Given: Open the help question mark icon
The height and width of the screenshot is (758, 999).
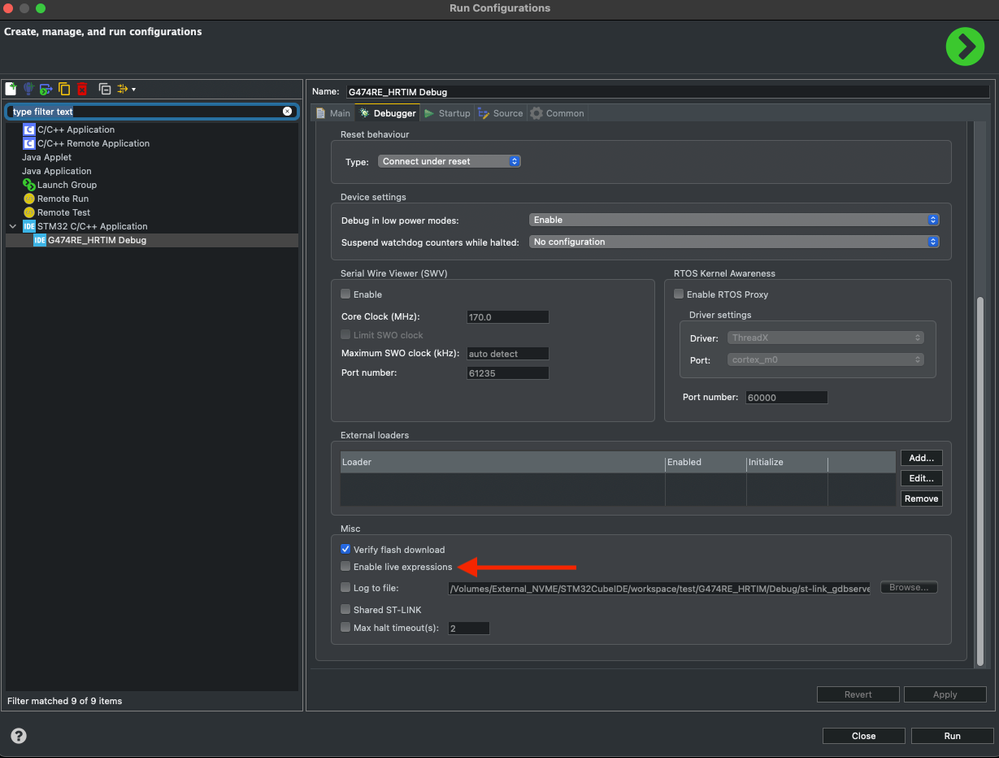Looking at the screenshot, I should pos(18,736).
